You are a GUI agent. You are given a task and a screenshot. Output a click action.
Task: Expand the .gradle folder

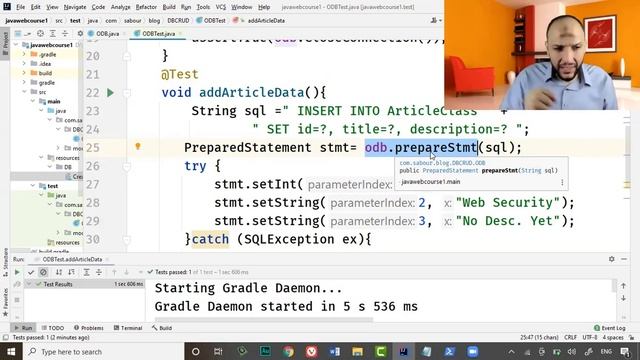[24, 54]
